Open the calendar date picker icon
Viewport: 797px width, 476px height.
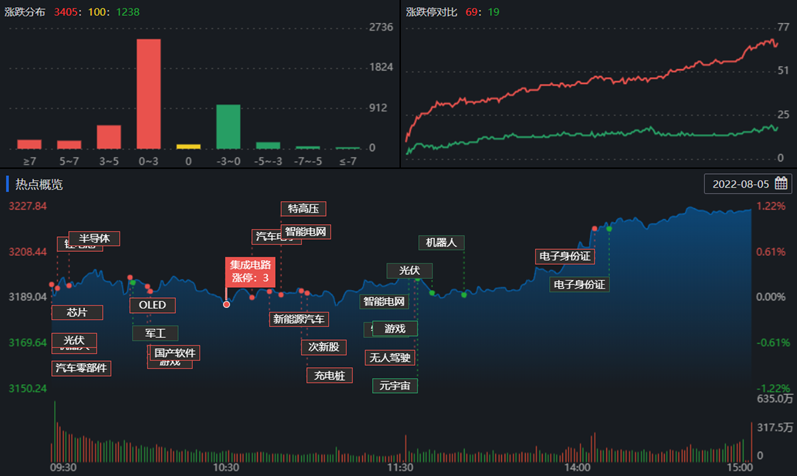pos(781,184)
